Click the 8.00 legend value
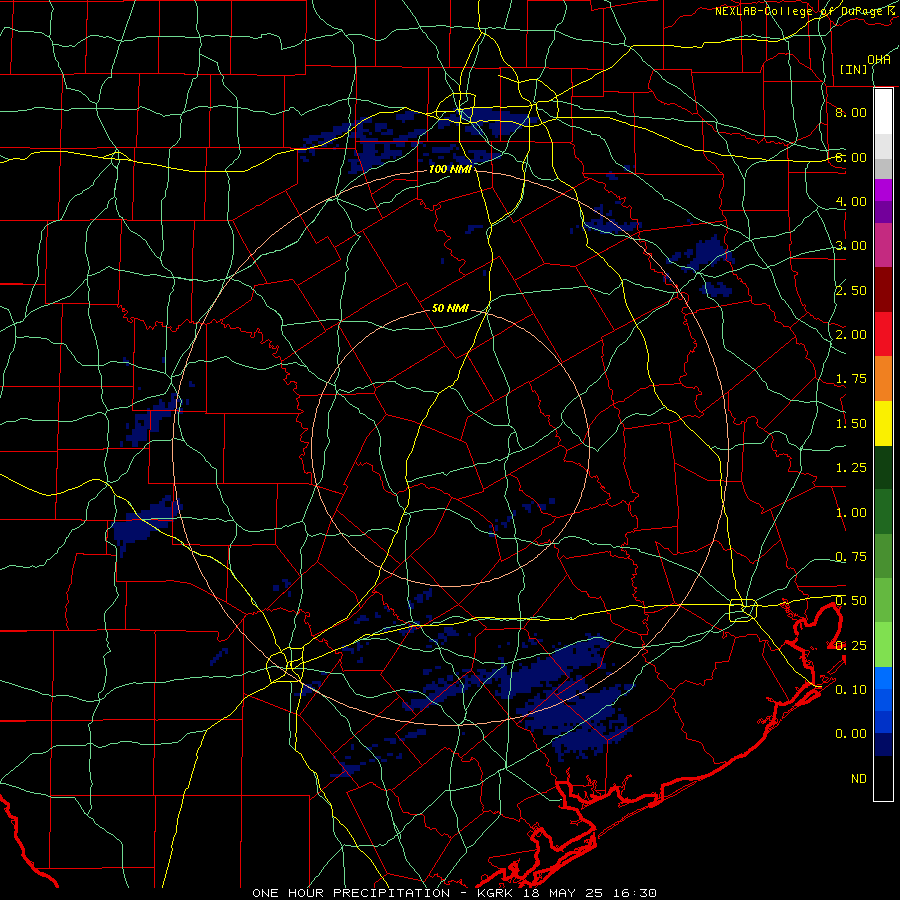The height and width of the screenshot is (900, 900). click(851, 112)
